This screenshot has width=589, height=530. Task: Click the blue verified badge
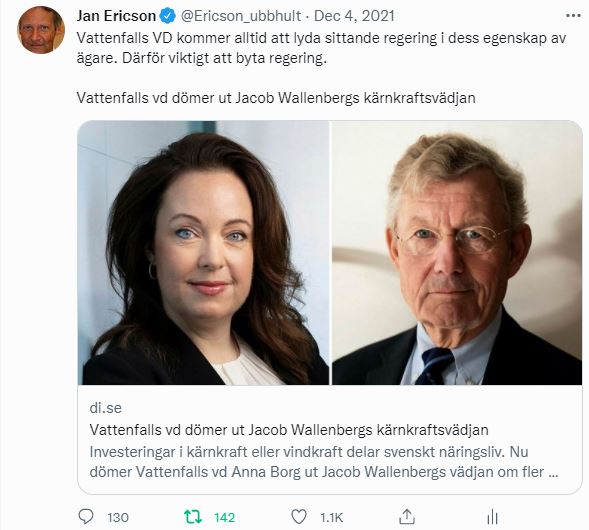click(168, 16)
